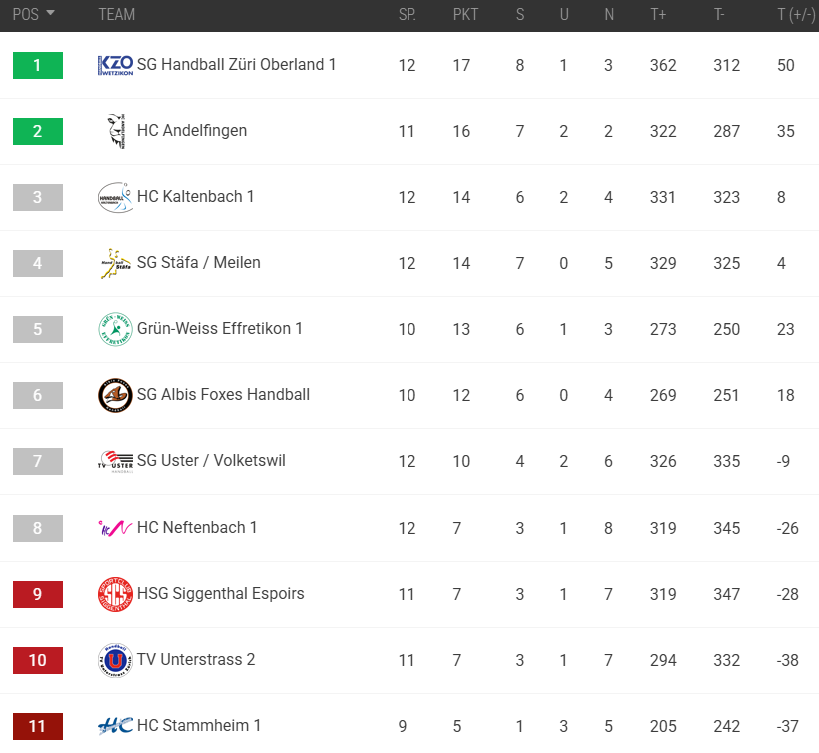Click the HC Neftenbach pink logo

[116, 527]
